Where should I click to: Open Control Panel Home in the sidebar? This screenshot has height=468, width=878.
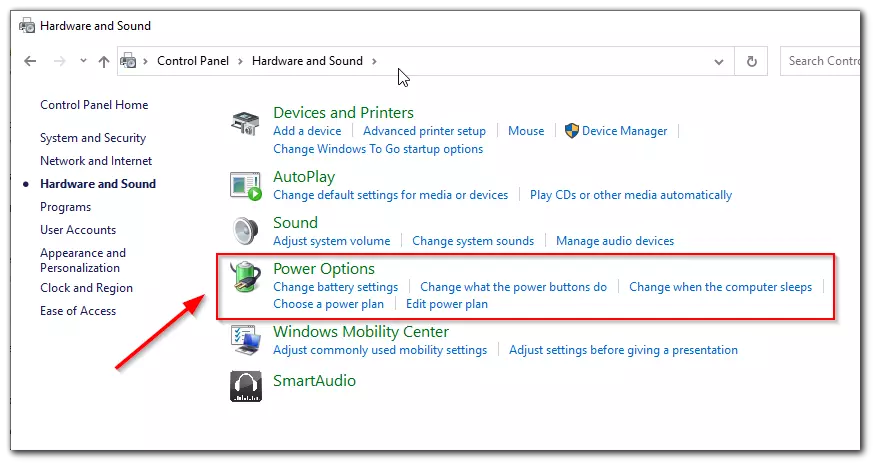(x=94, y=105)
